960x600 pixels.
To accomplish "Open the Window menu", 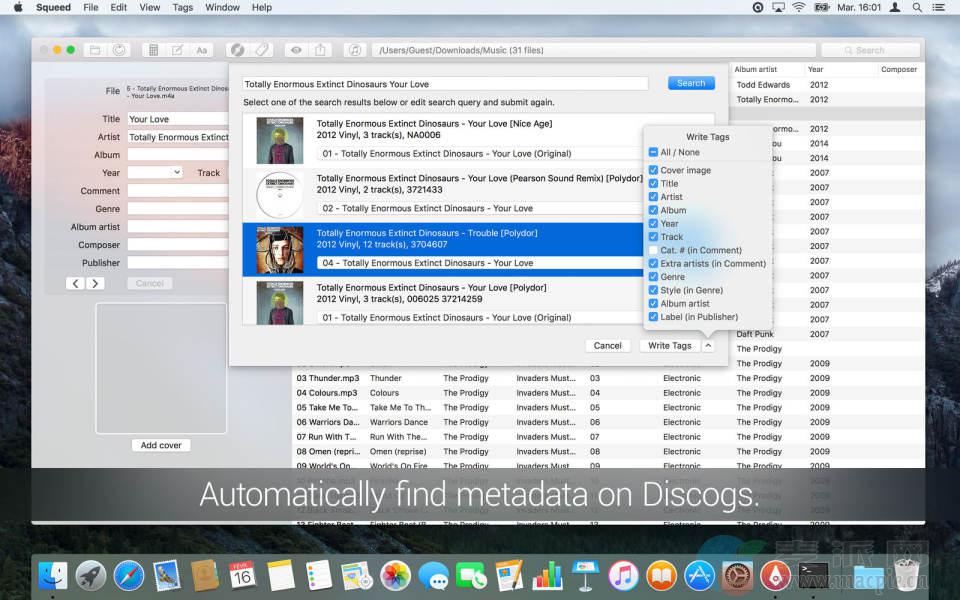I will click(x=222, y=7).
